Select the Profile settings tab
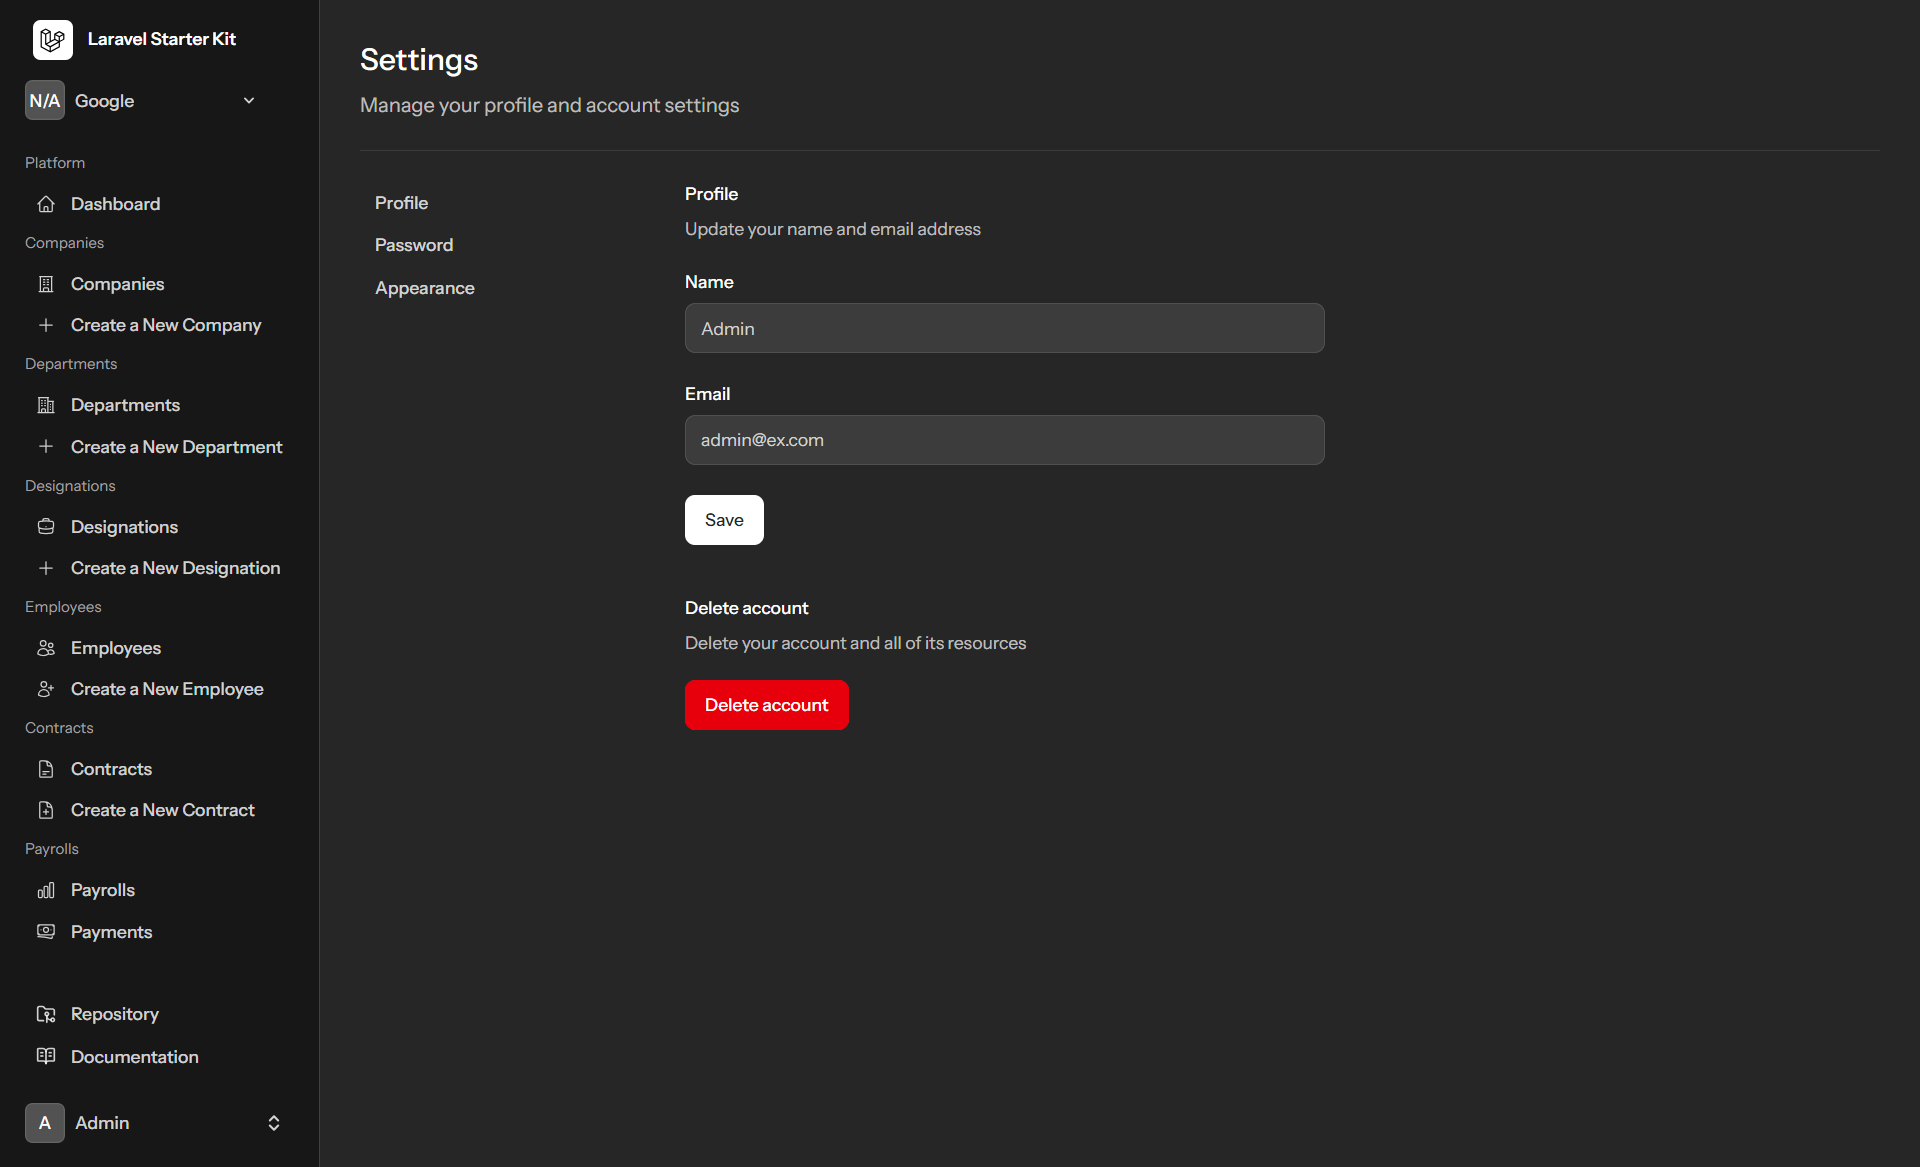 [x=401, y=203]
